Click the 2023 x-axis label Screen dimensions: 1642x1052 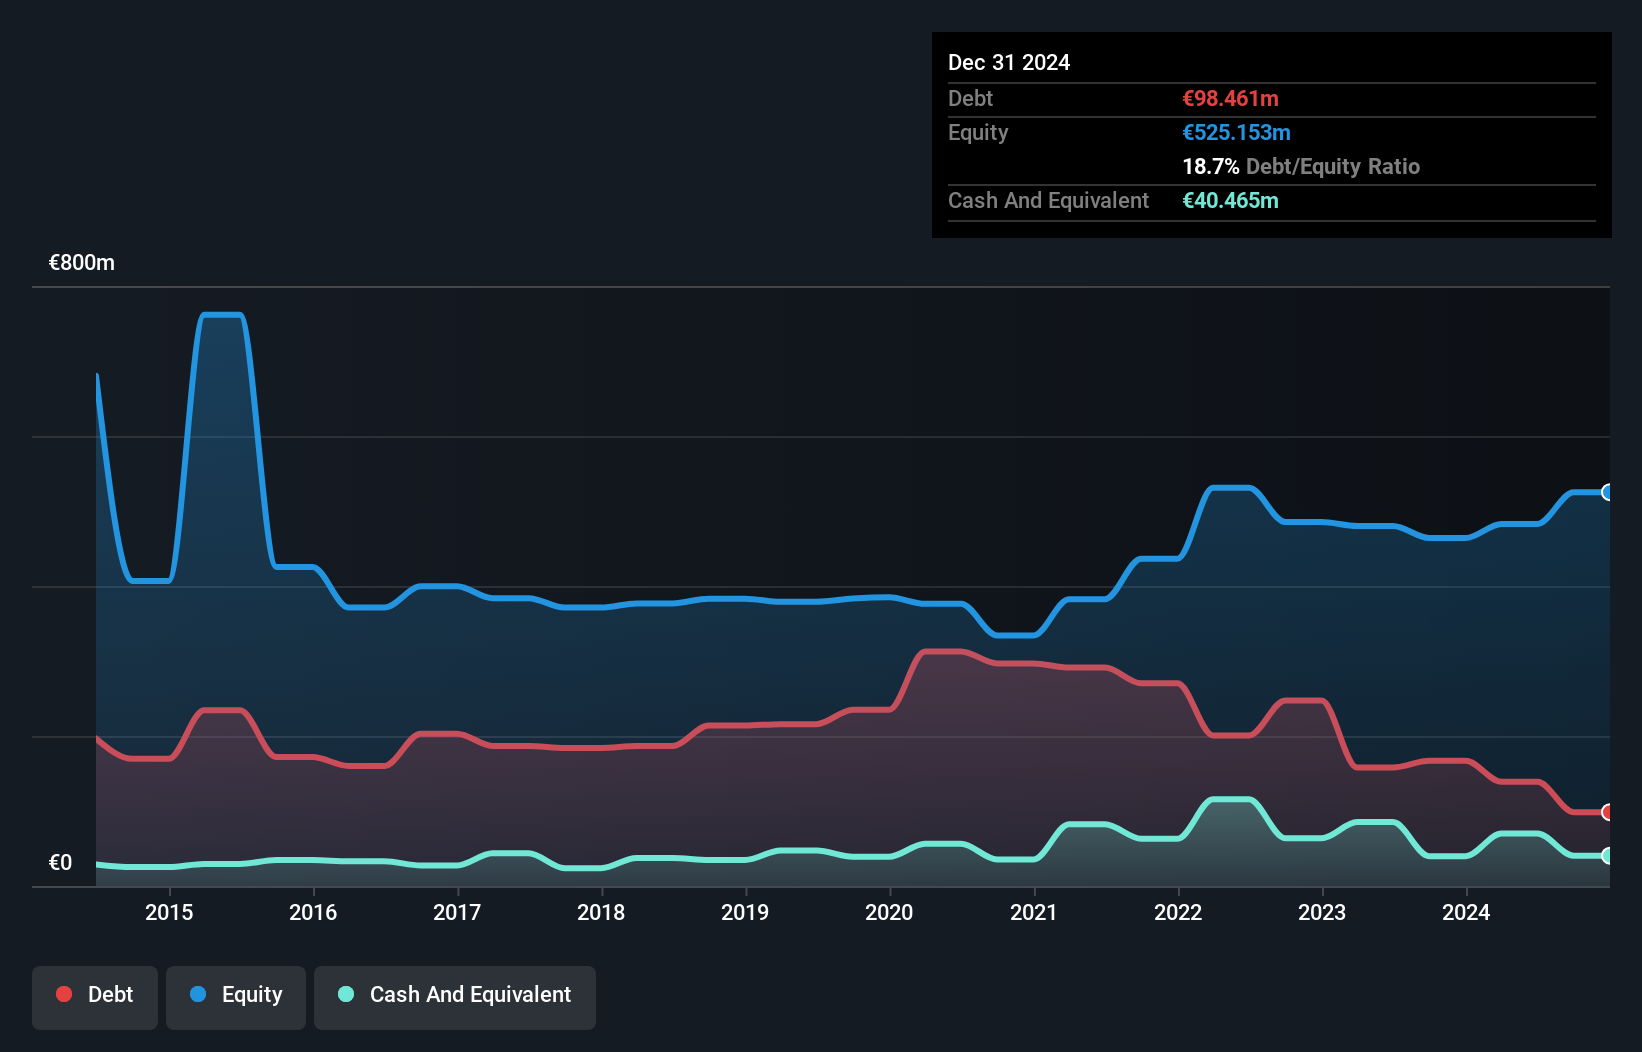coord(1322,912)
